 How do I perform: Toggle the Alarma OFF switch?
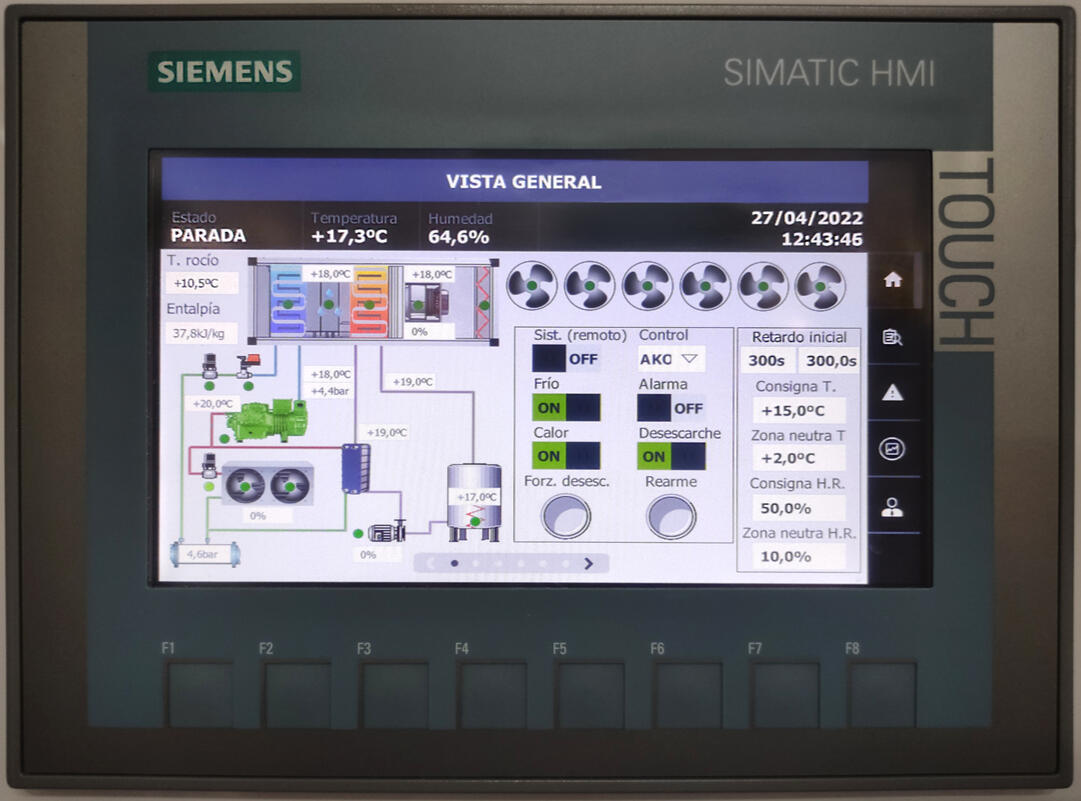pyautogui.click(x=671, y=408)
